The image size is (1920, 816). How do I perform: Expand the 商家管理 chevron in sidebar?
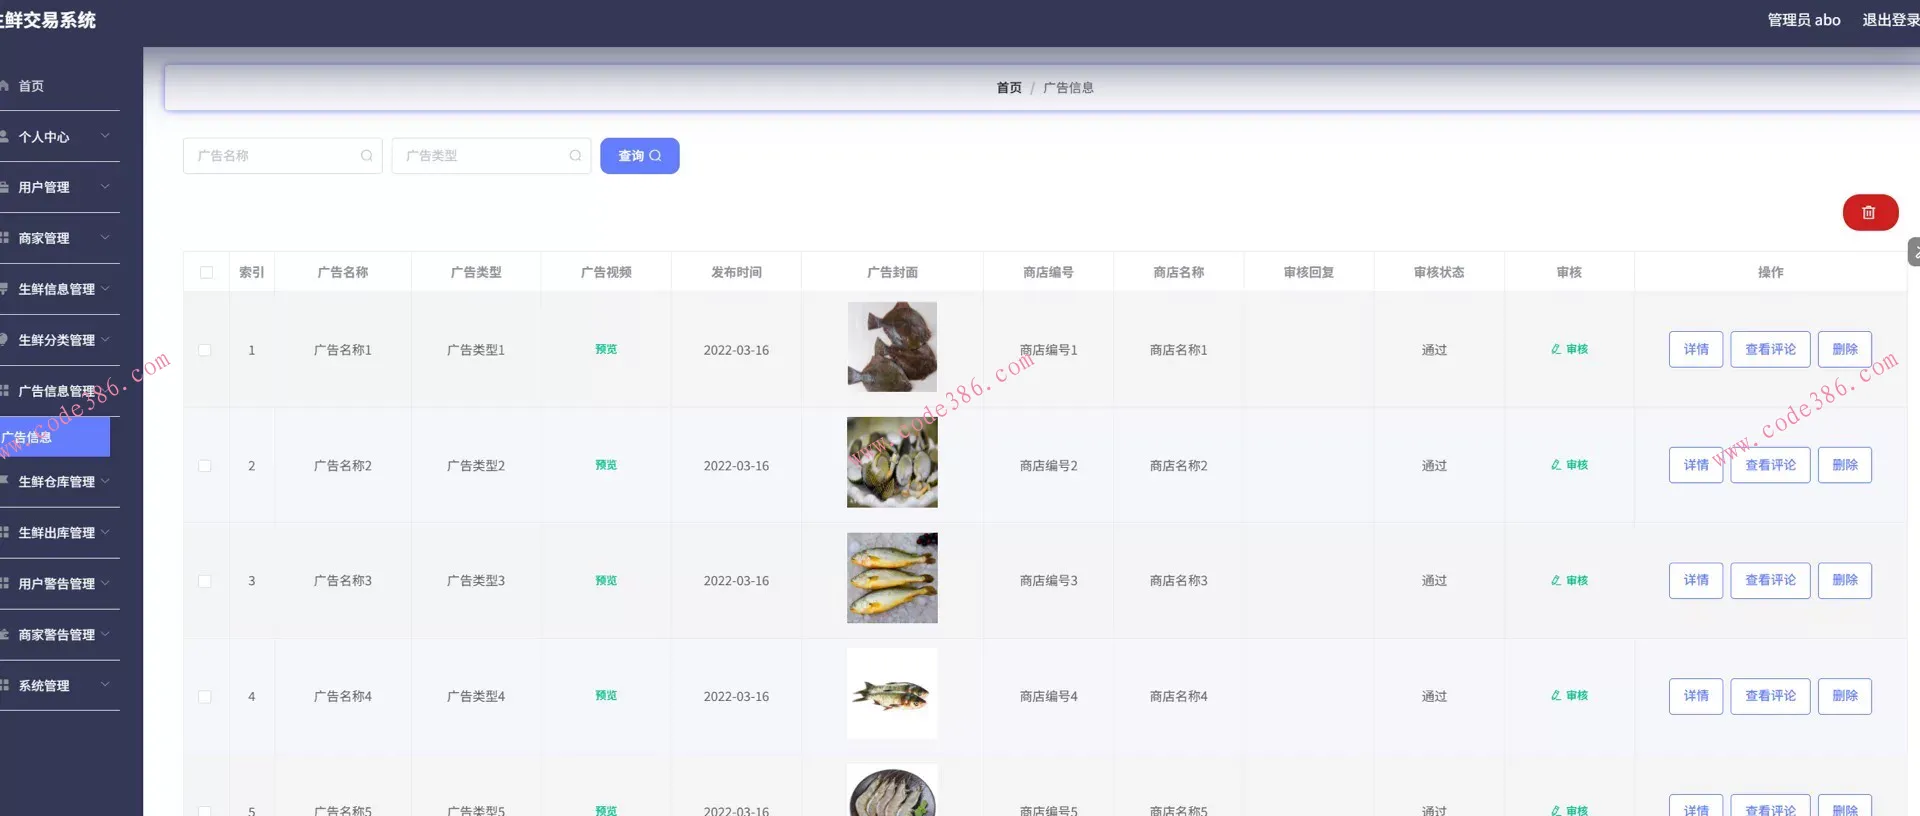(105, 238)
